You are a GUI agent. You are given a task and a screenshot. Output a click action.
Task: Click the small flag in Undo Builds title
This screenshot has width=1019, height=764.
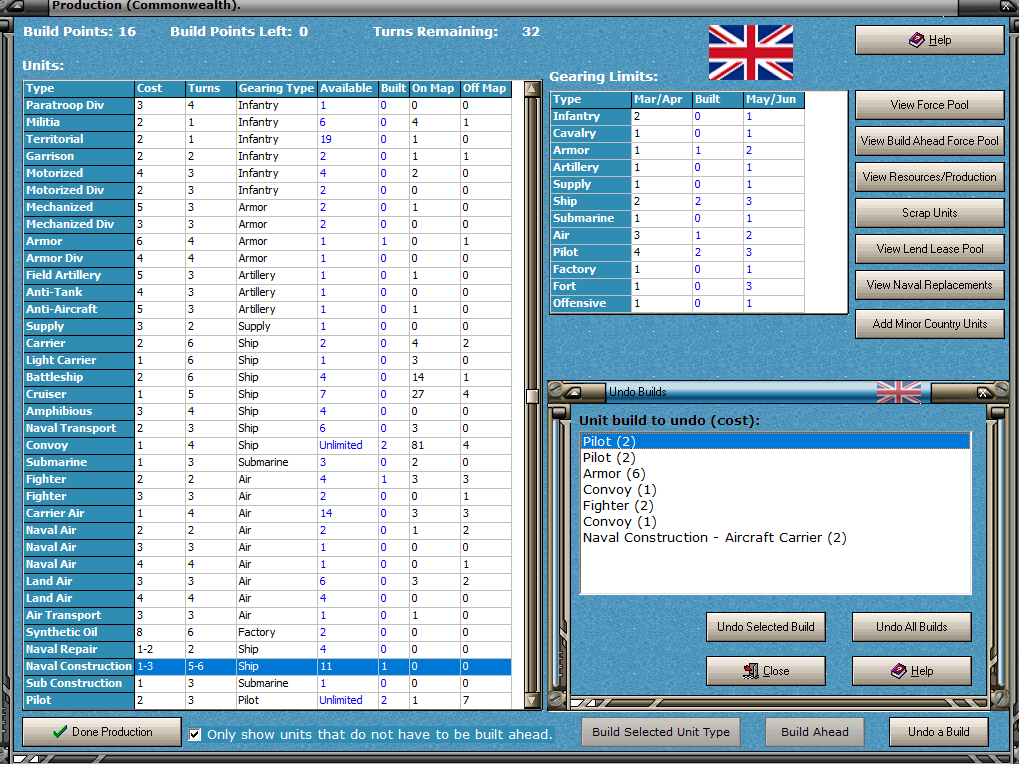pyautogui.click(x=899, y=392)
